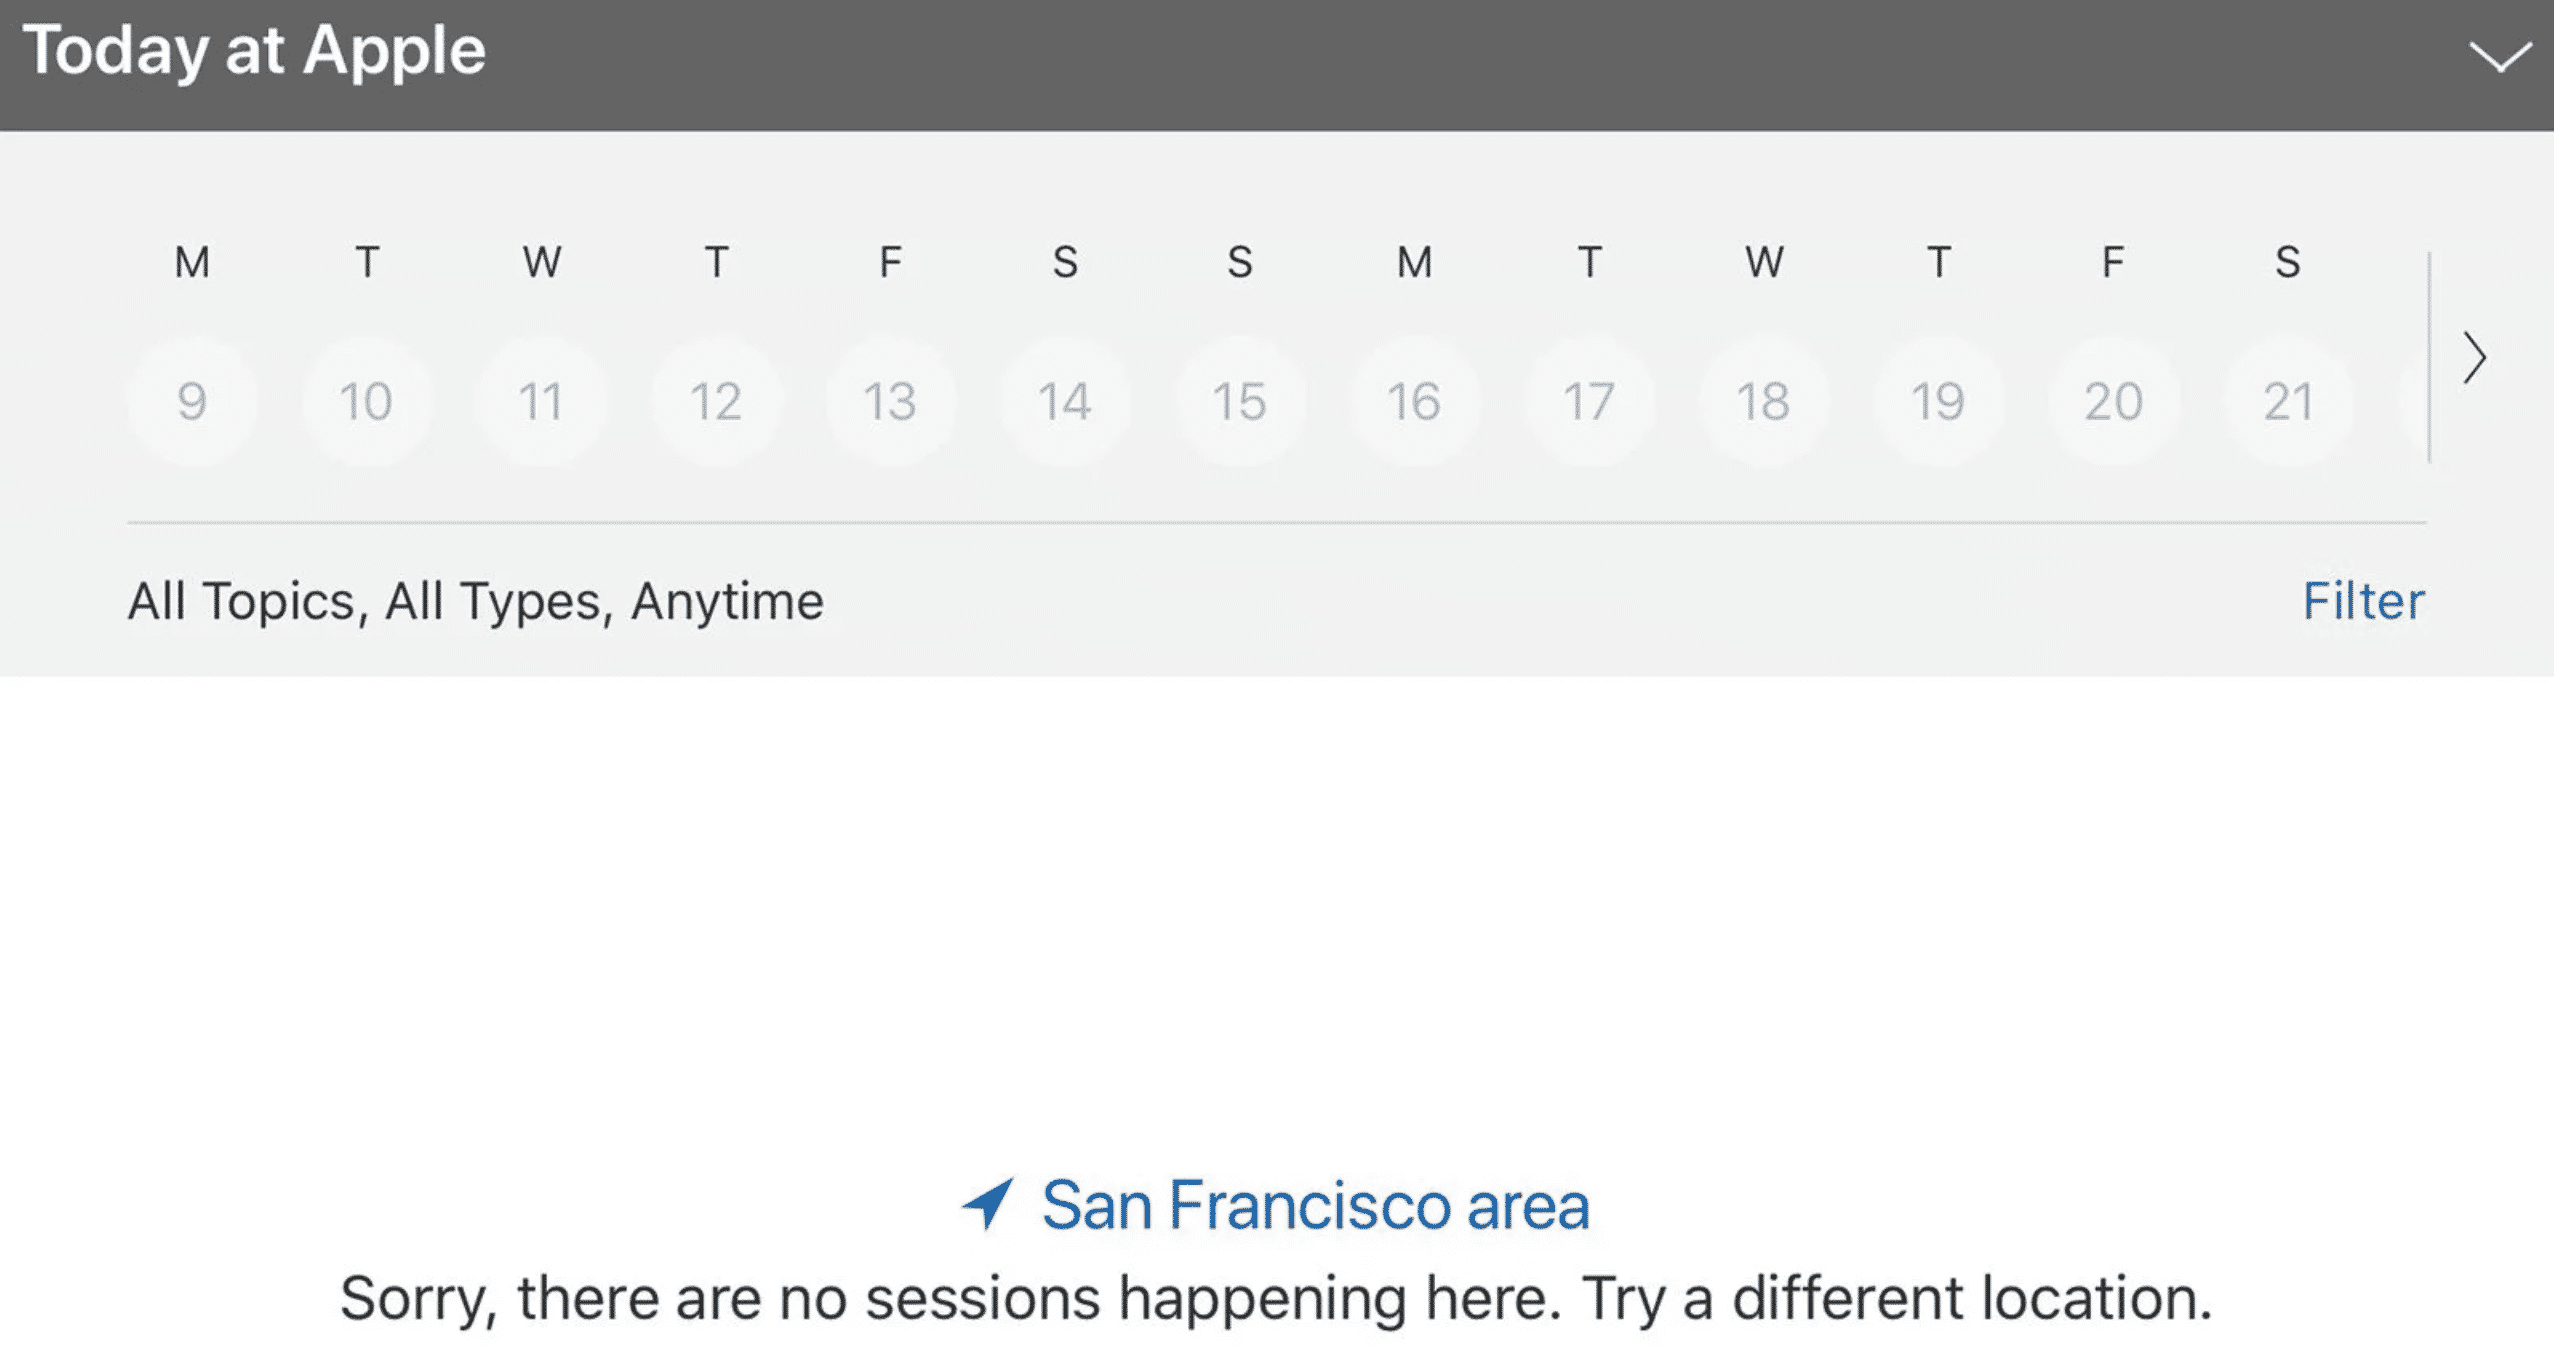Select Monday the 9th

pyautogui.click(x=192, y=402)
